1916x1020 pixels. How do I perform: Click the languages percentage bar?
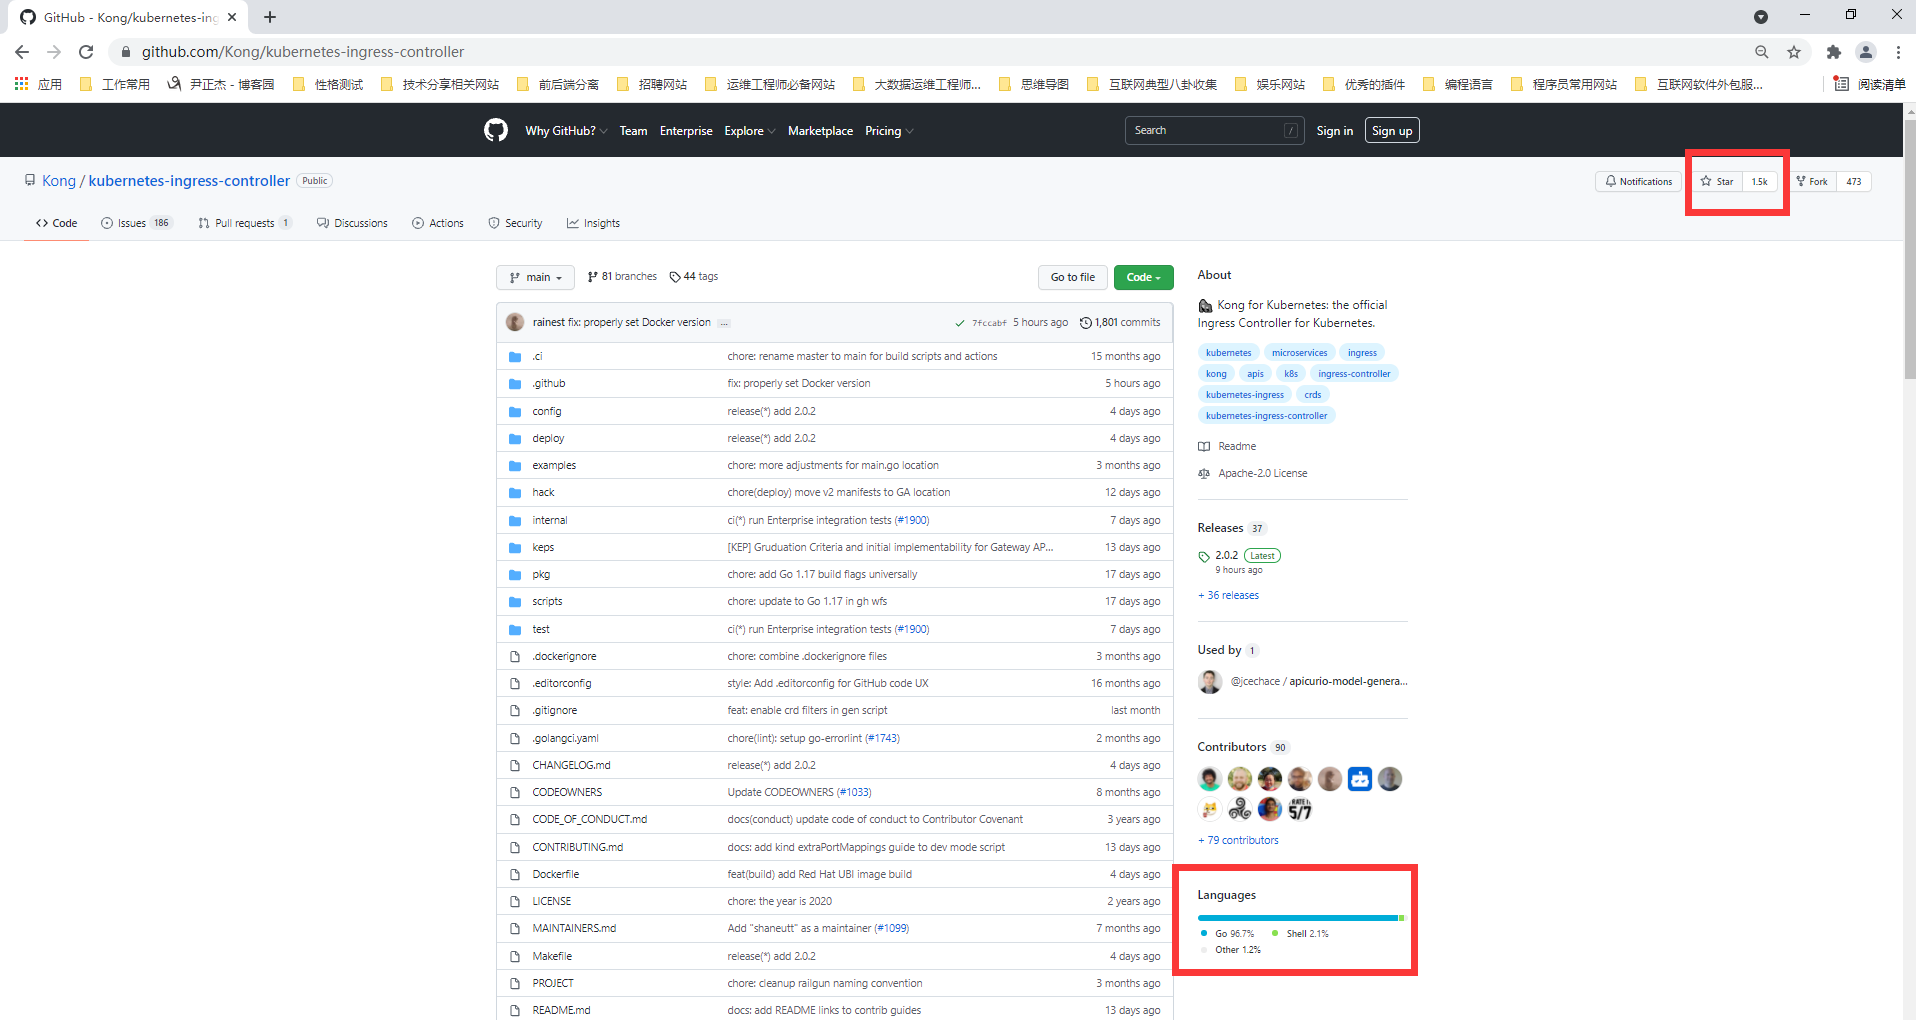tap(1299, 918)
